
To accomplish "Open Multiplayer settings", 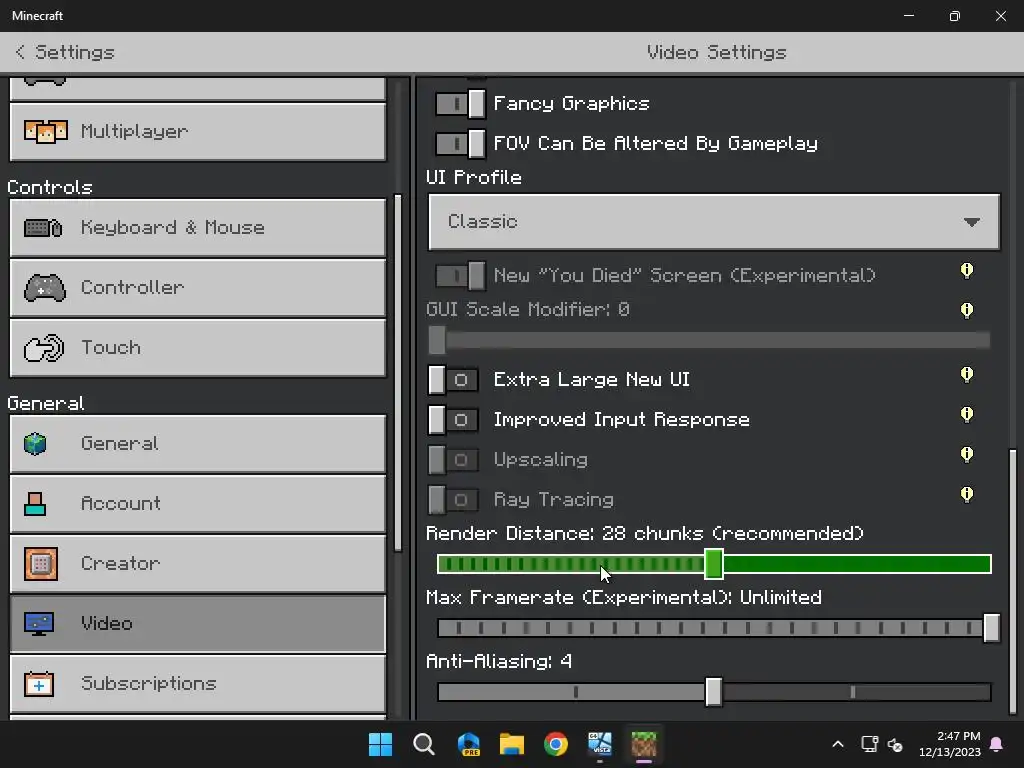I will point(198,131).
